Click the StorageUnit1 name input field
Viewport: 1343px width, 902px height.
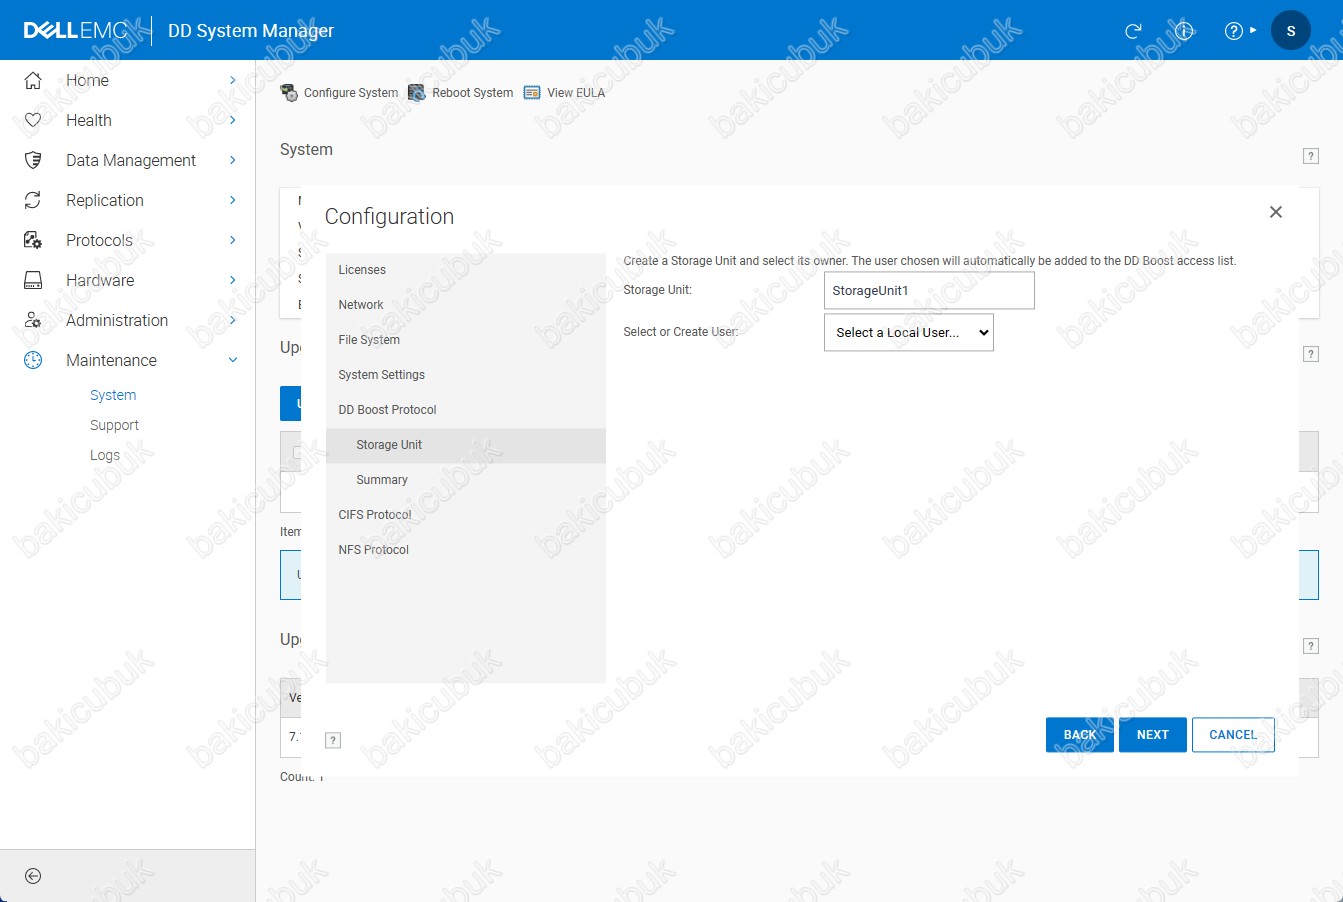tap(929, 291)
